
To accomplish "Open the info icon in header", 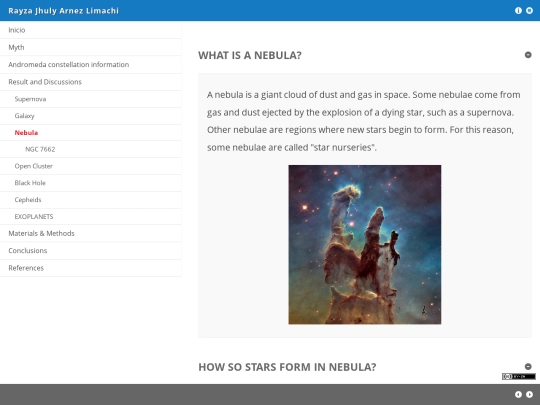I will (x=518, y=11).
